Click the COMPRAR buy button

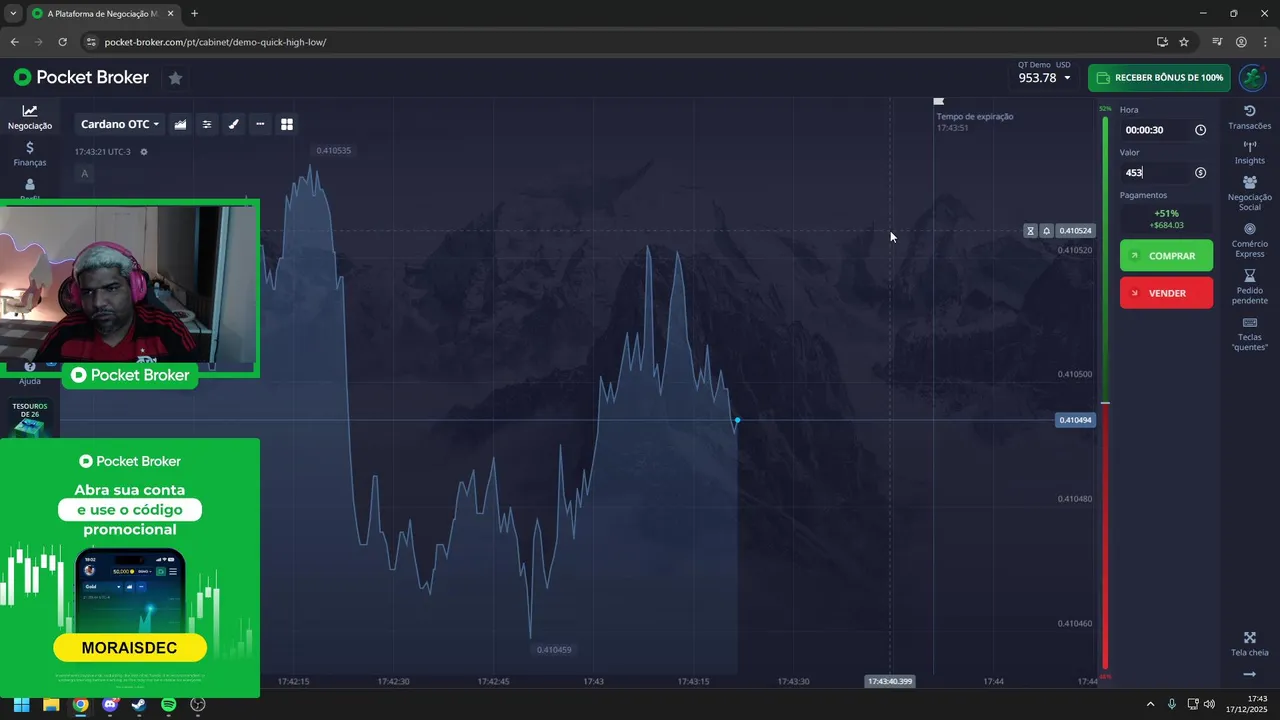click(1166, 256)
